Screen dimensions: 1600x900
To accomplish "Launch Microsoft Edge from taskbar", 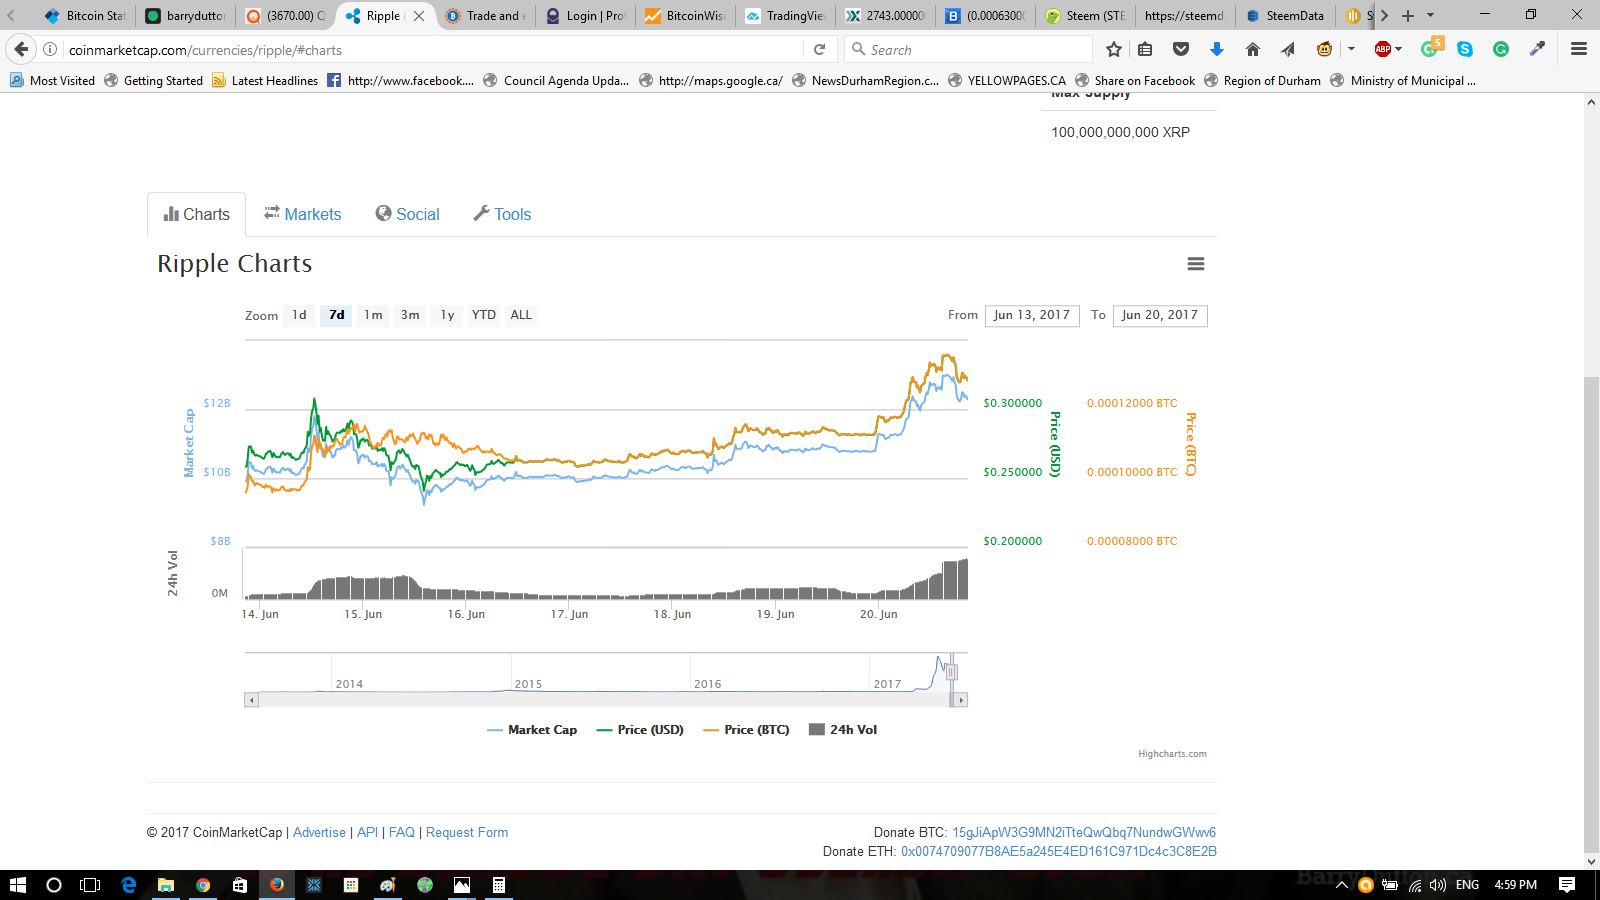I will click(x=129, y=885).
